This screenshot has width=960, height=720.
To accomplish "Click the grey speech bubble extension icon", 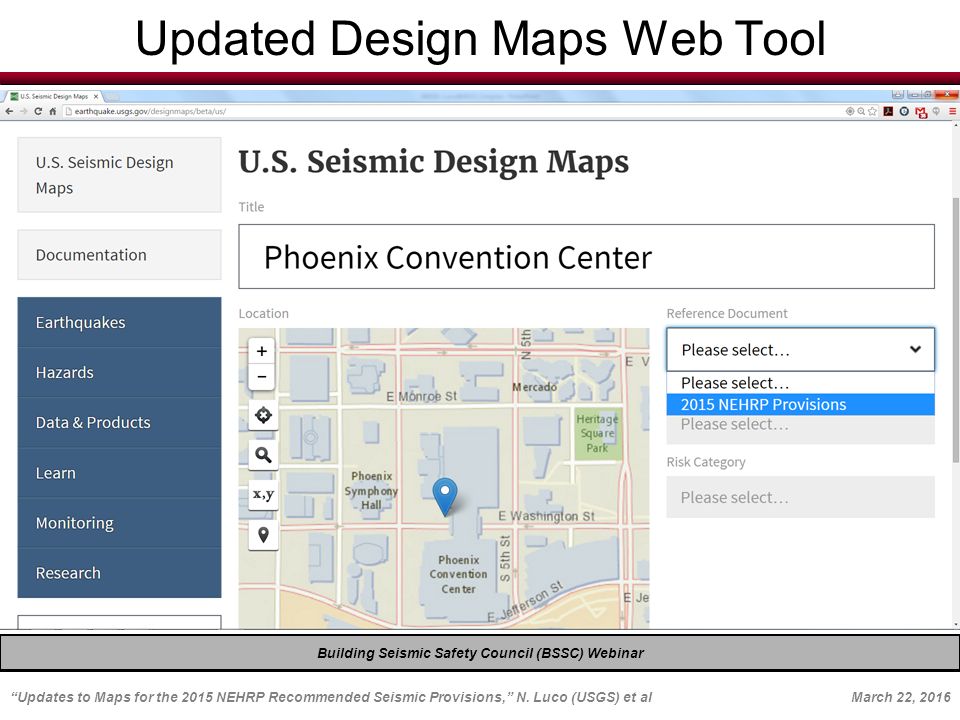I will tap(936, 111).
